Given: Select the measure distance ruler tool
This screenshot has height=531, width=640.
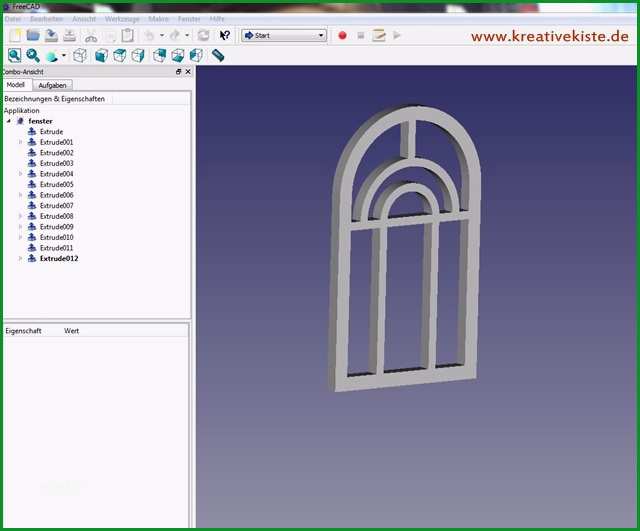Looking at the screenshot, I should click(218, 56).
